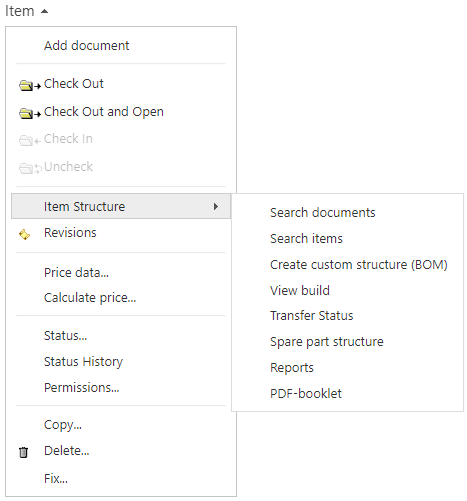Select Create custom structure (BOM)
The width and height of the screenshot is (467, 501).
pyautogui.click(x=359, y=265)
